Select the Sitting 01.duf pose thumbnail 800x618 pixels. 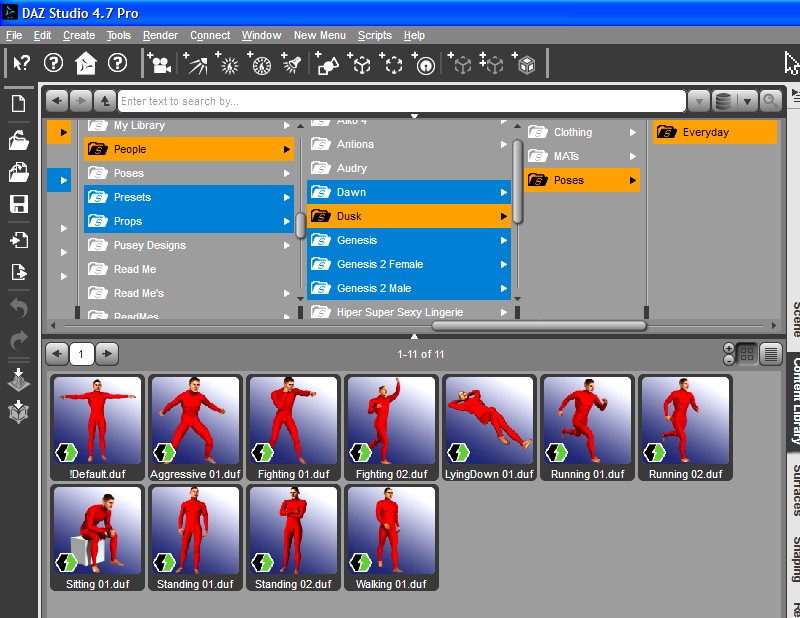click(x=97, y=538)
